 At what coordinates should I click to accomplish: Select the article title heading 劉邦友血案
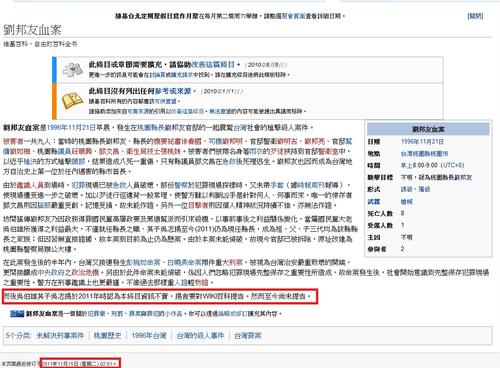[x=32, y=30]
